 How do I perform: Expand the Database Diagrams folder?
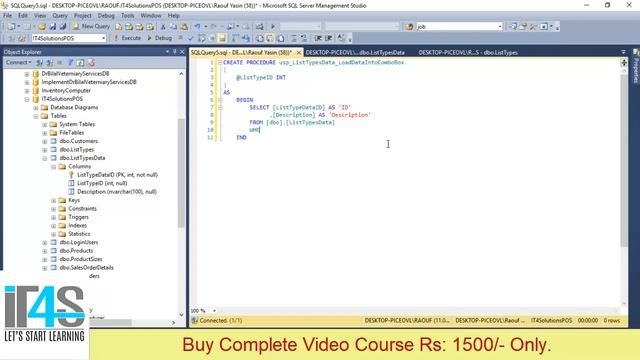pos(36,108)
